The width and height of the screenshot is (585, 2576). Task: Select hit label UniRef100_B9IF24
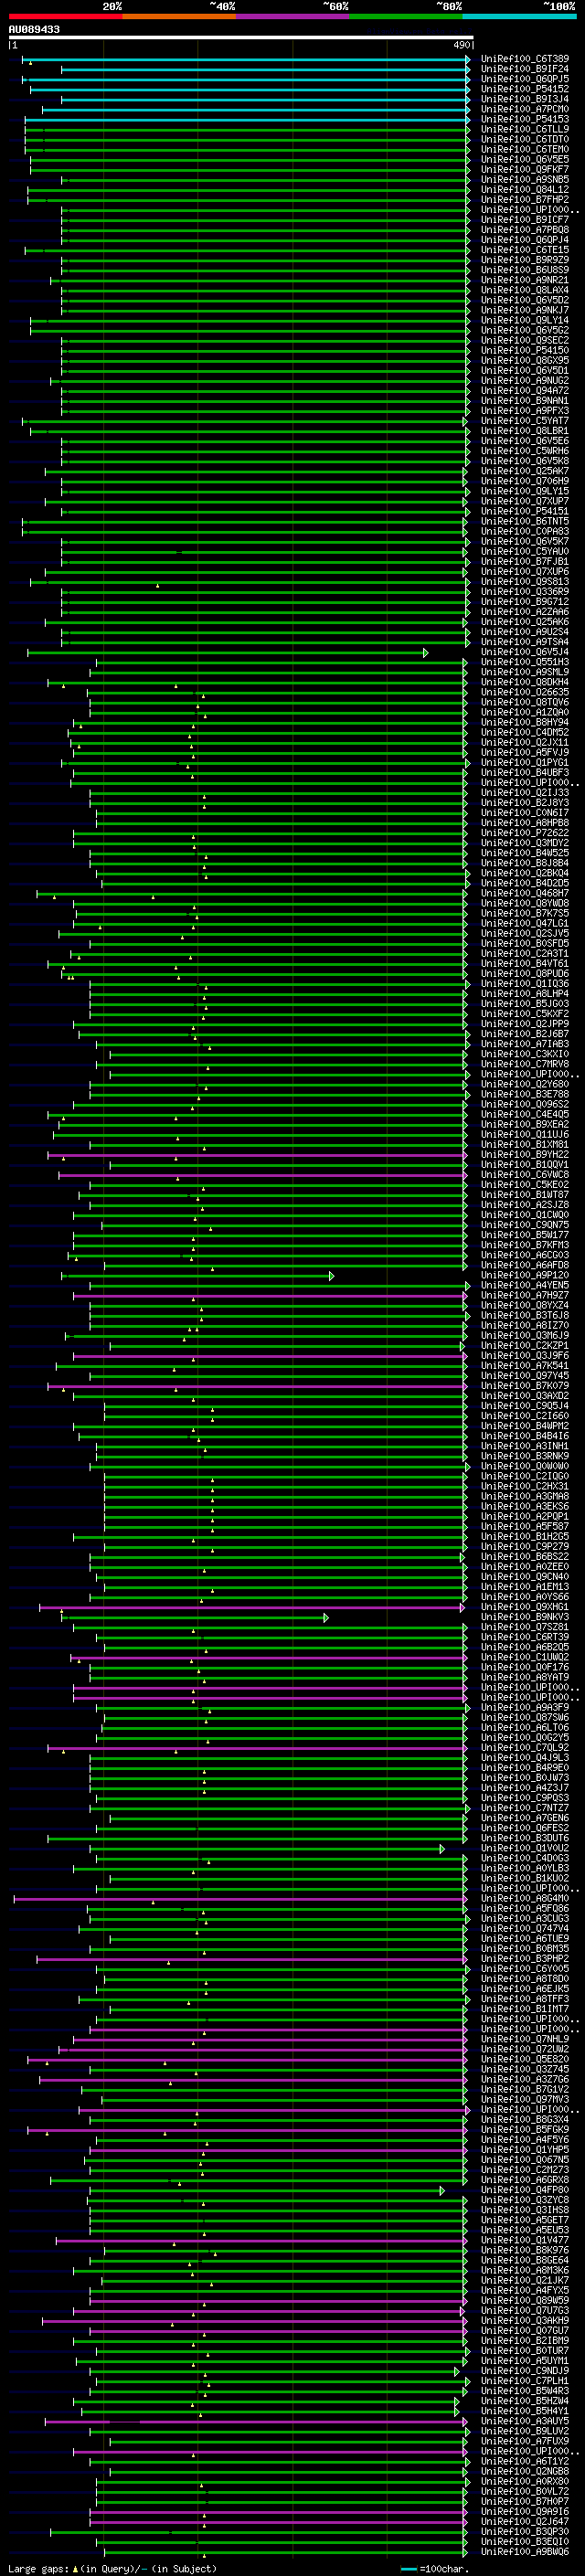(x=525, y=69)
